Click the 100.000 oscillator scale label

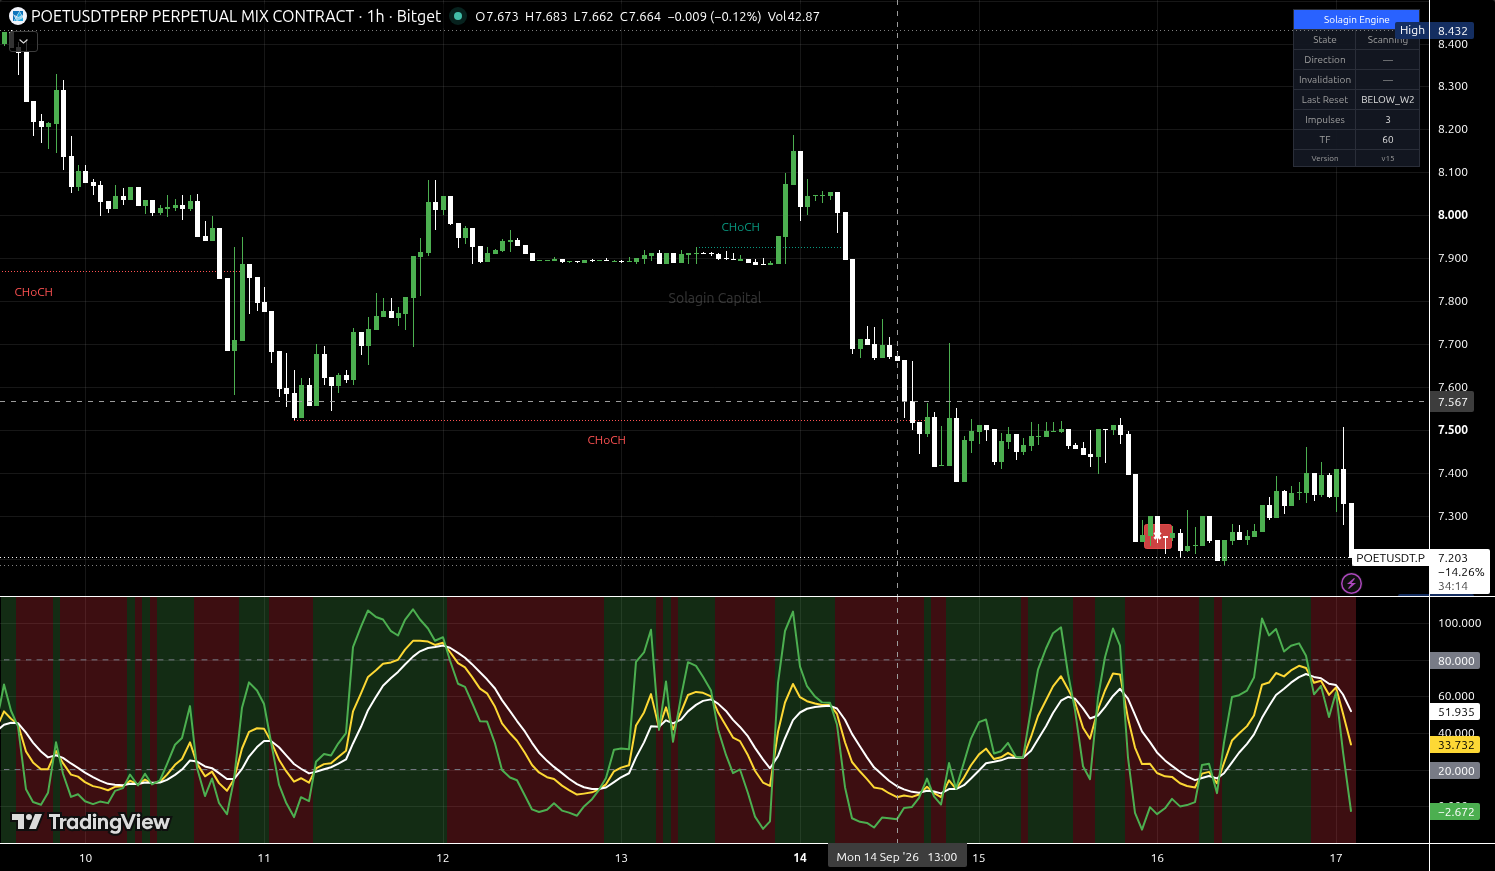pos(1459,623)
